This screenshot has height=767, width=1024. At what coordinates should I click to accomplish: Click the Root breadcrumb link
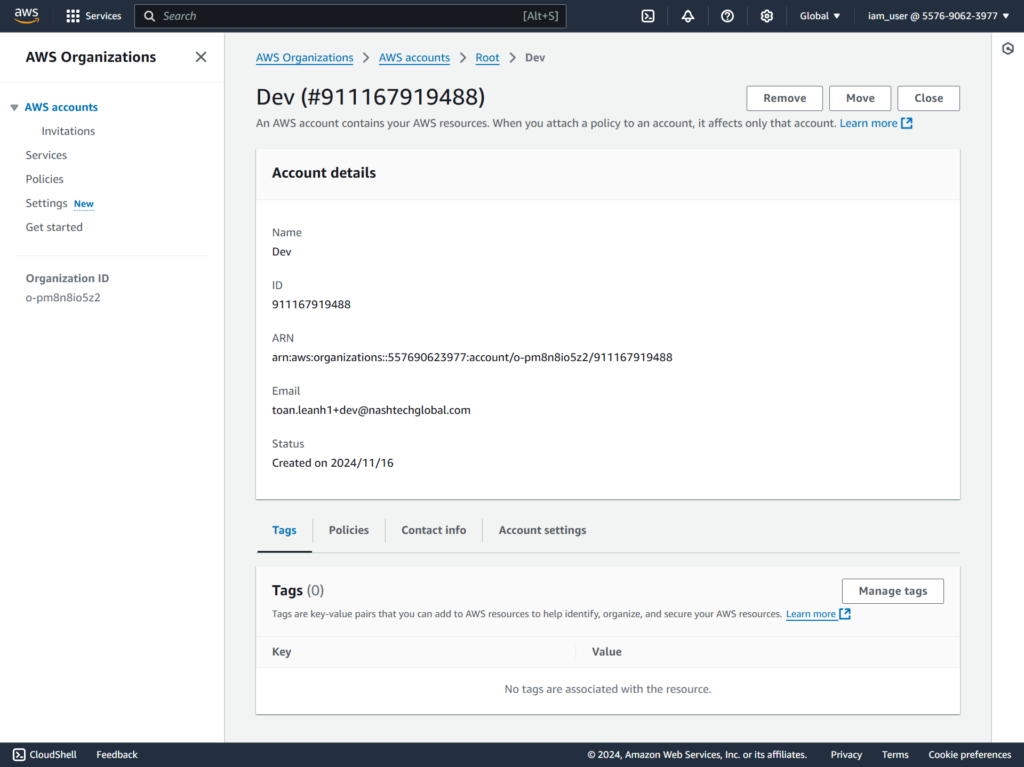[487, 58]
